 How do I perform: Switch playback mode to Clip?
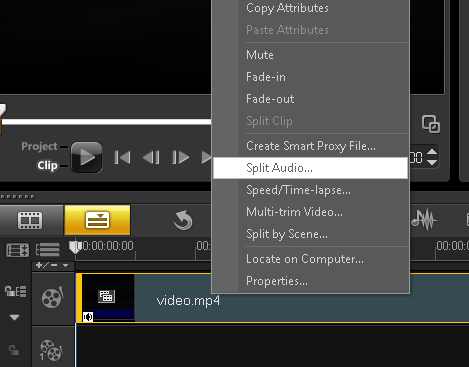[47, 165]
